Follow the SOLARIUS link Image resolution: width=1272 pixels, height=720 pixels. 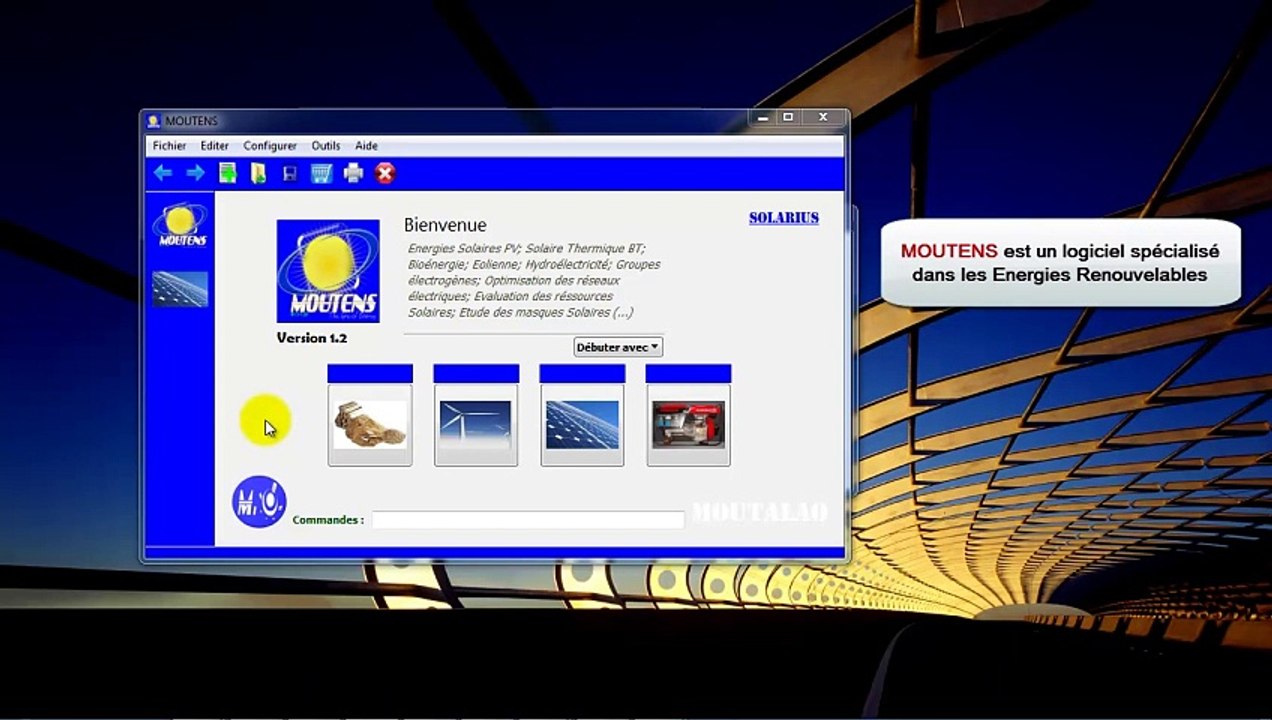point(784,218)
